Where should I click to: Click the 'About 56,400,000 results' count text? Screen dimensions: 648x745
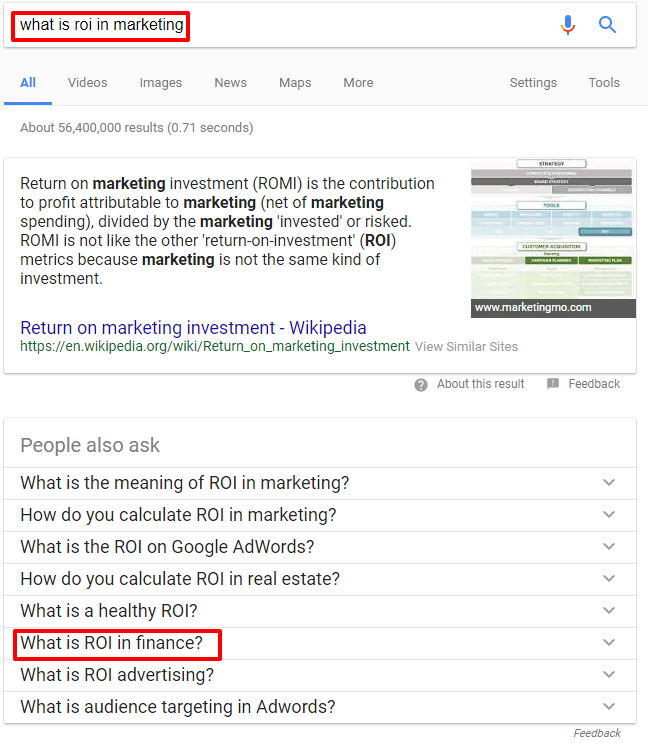tap(136, 128)
